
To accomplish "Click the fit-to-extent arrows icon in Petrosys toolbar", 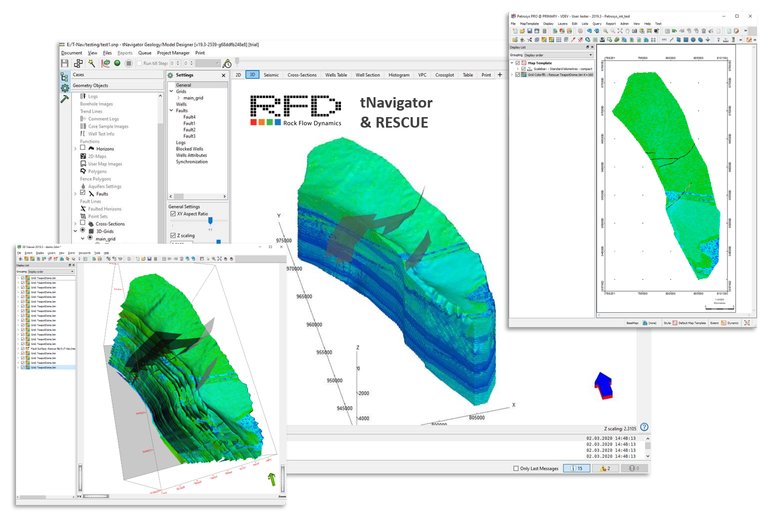I will coord(620,31).
